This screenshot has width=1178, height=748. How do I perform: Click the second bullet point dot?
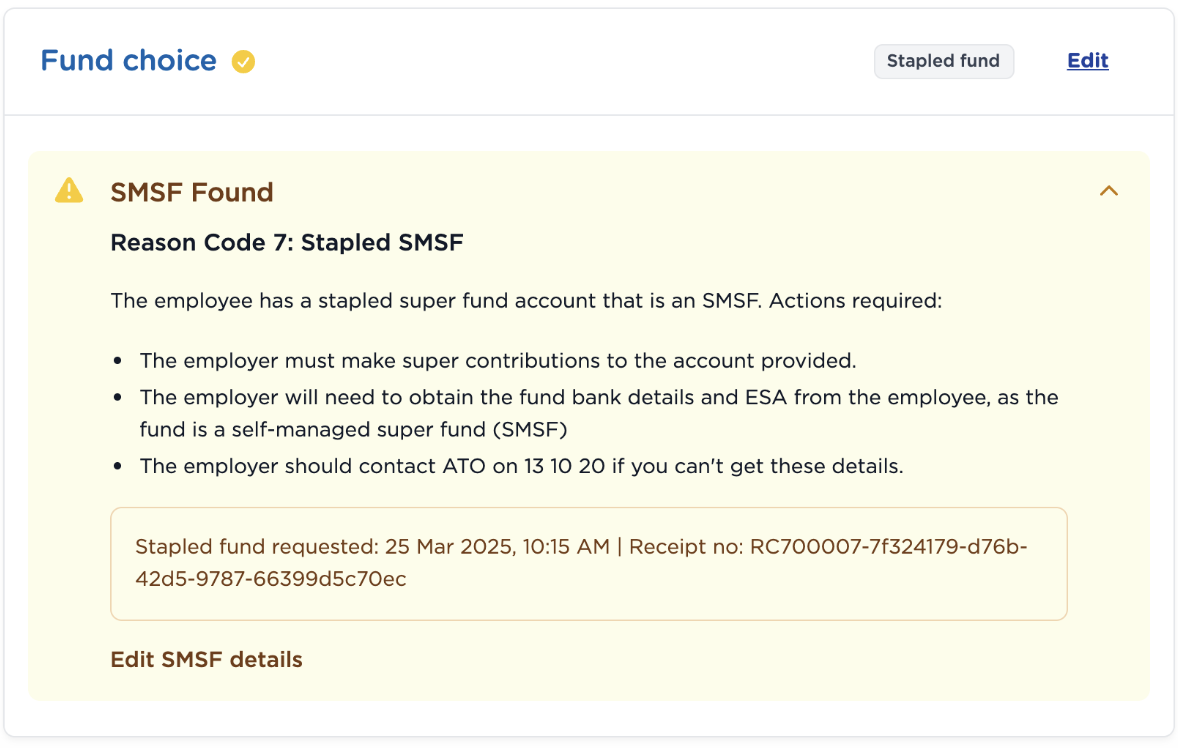tap(119, 398)
